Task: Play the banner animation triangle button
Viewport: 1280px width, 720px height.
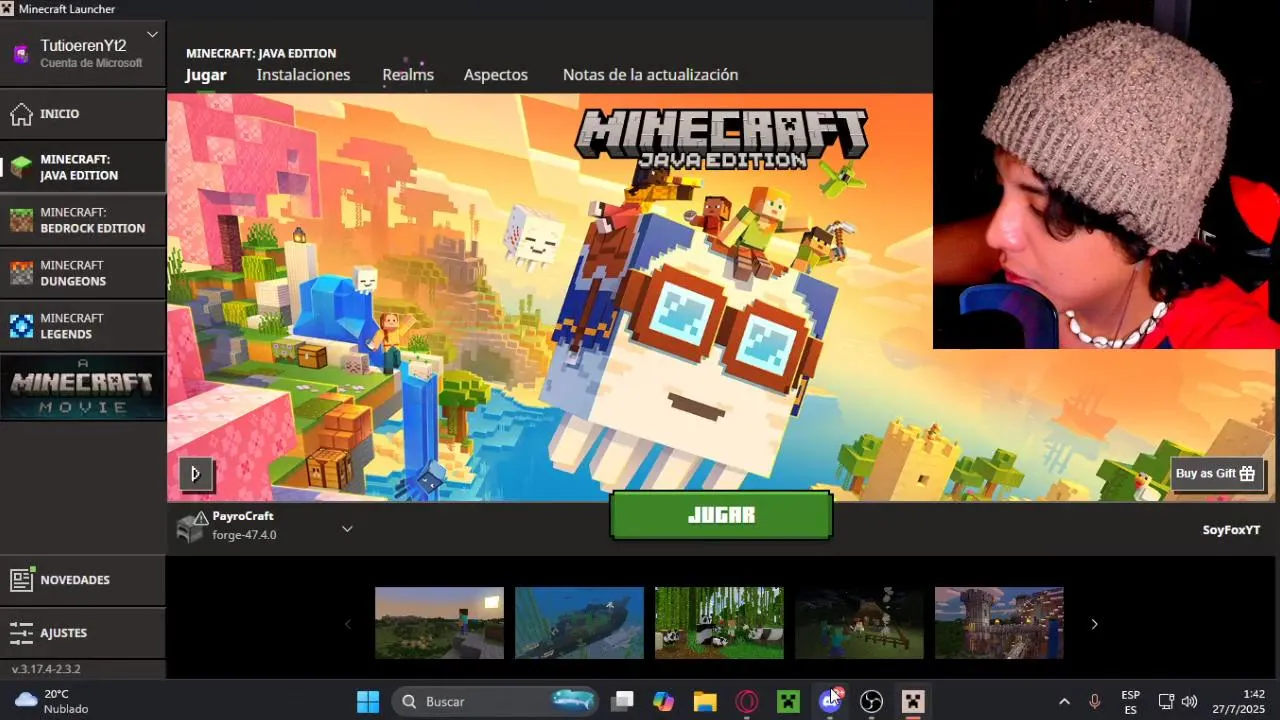Action: click(x=196, y=474)
